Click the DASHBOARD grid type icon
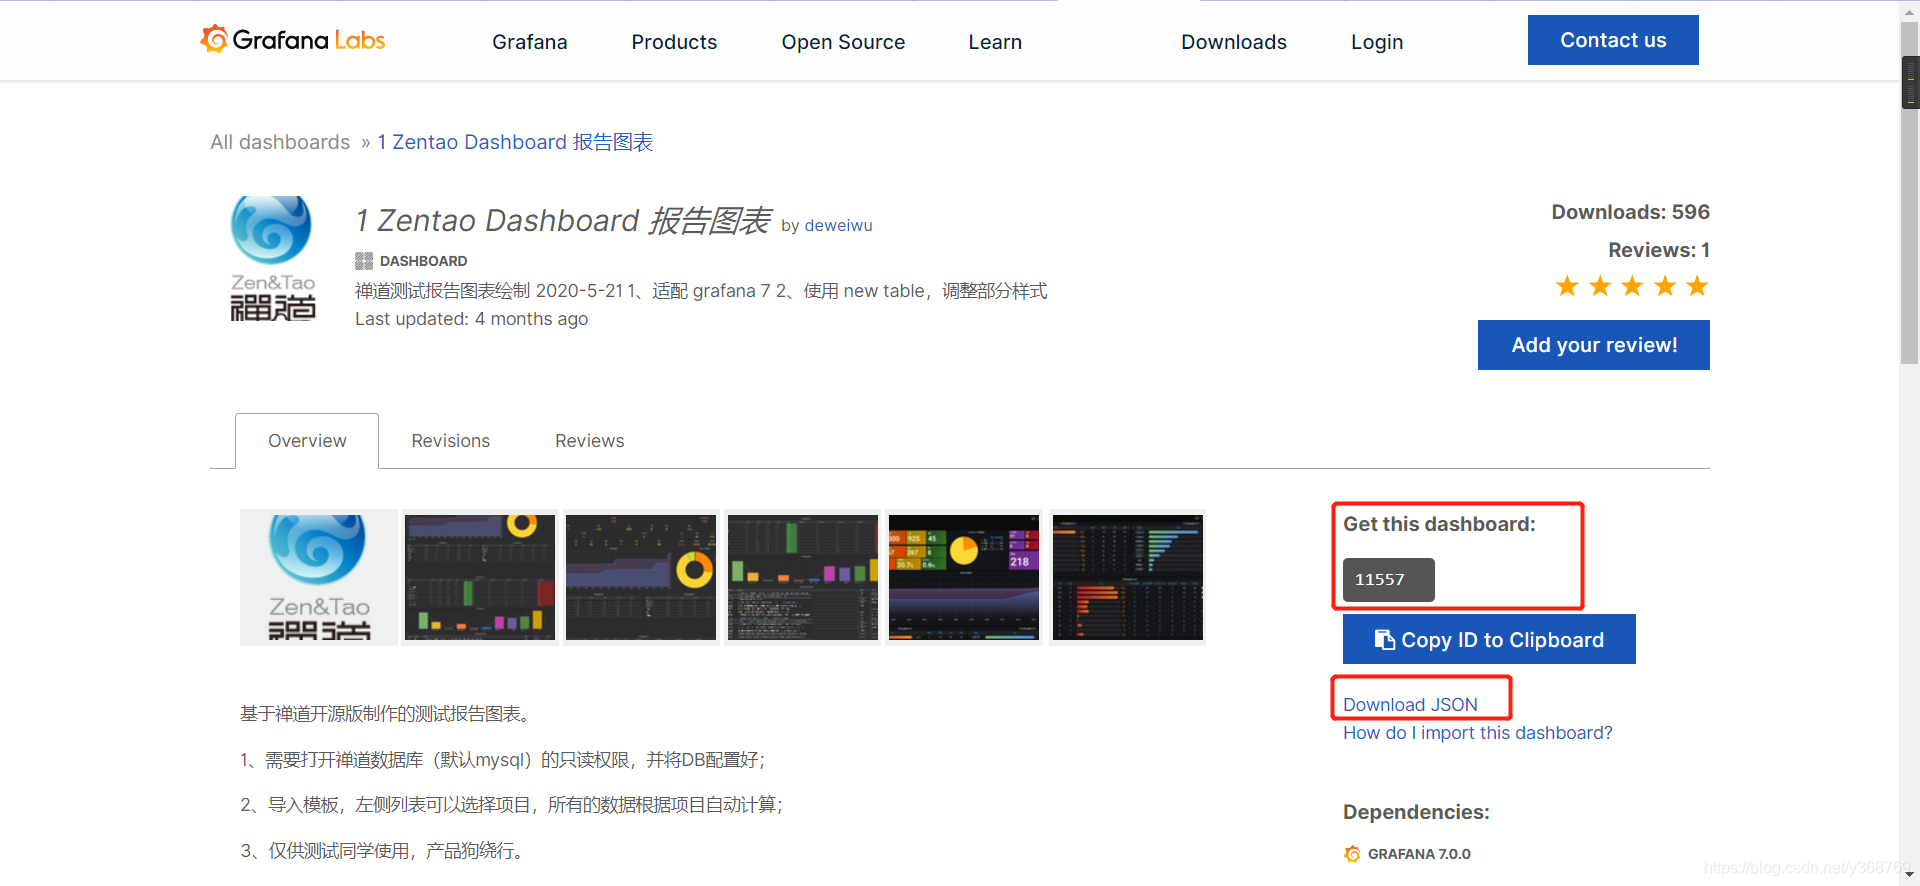The width and height of the screenshot is (1920, 886). (x=364, y=261)
